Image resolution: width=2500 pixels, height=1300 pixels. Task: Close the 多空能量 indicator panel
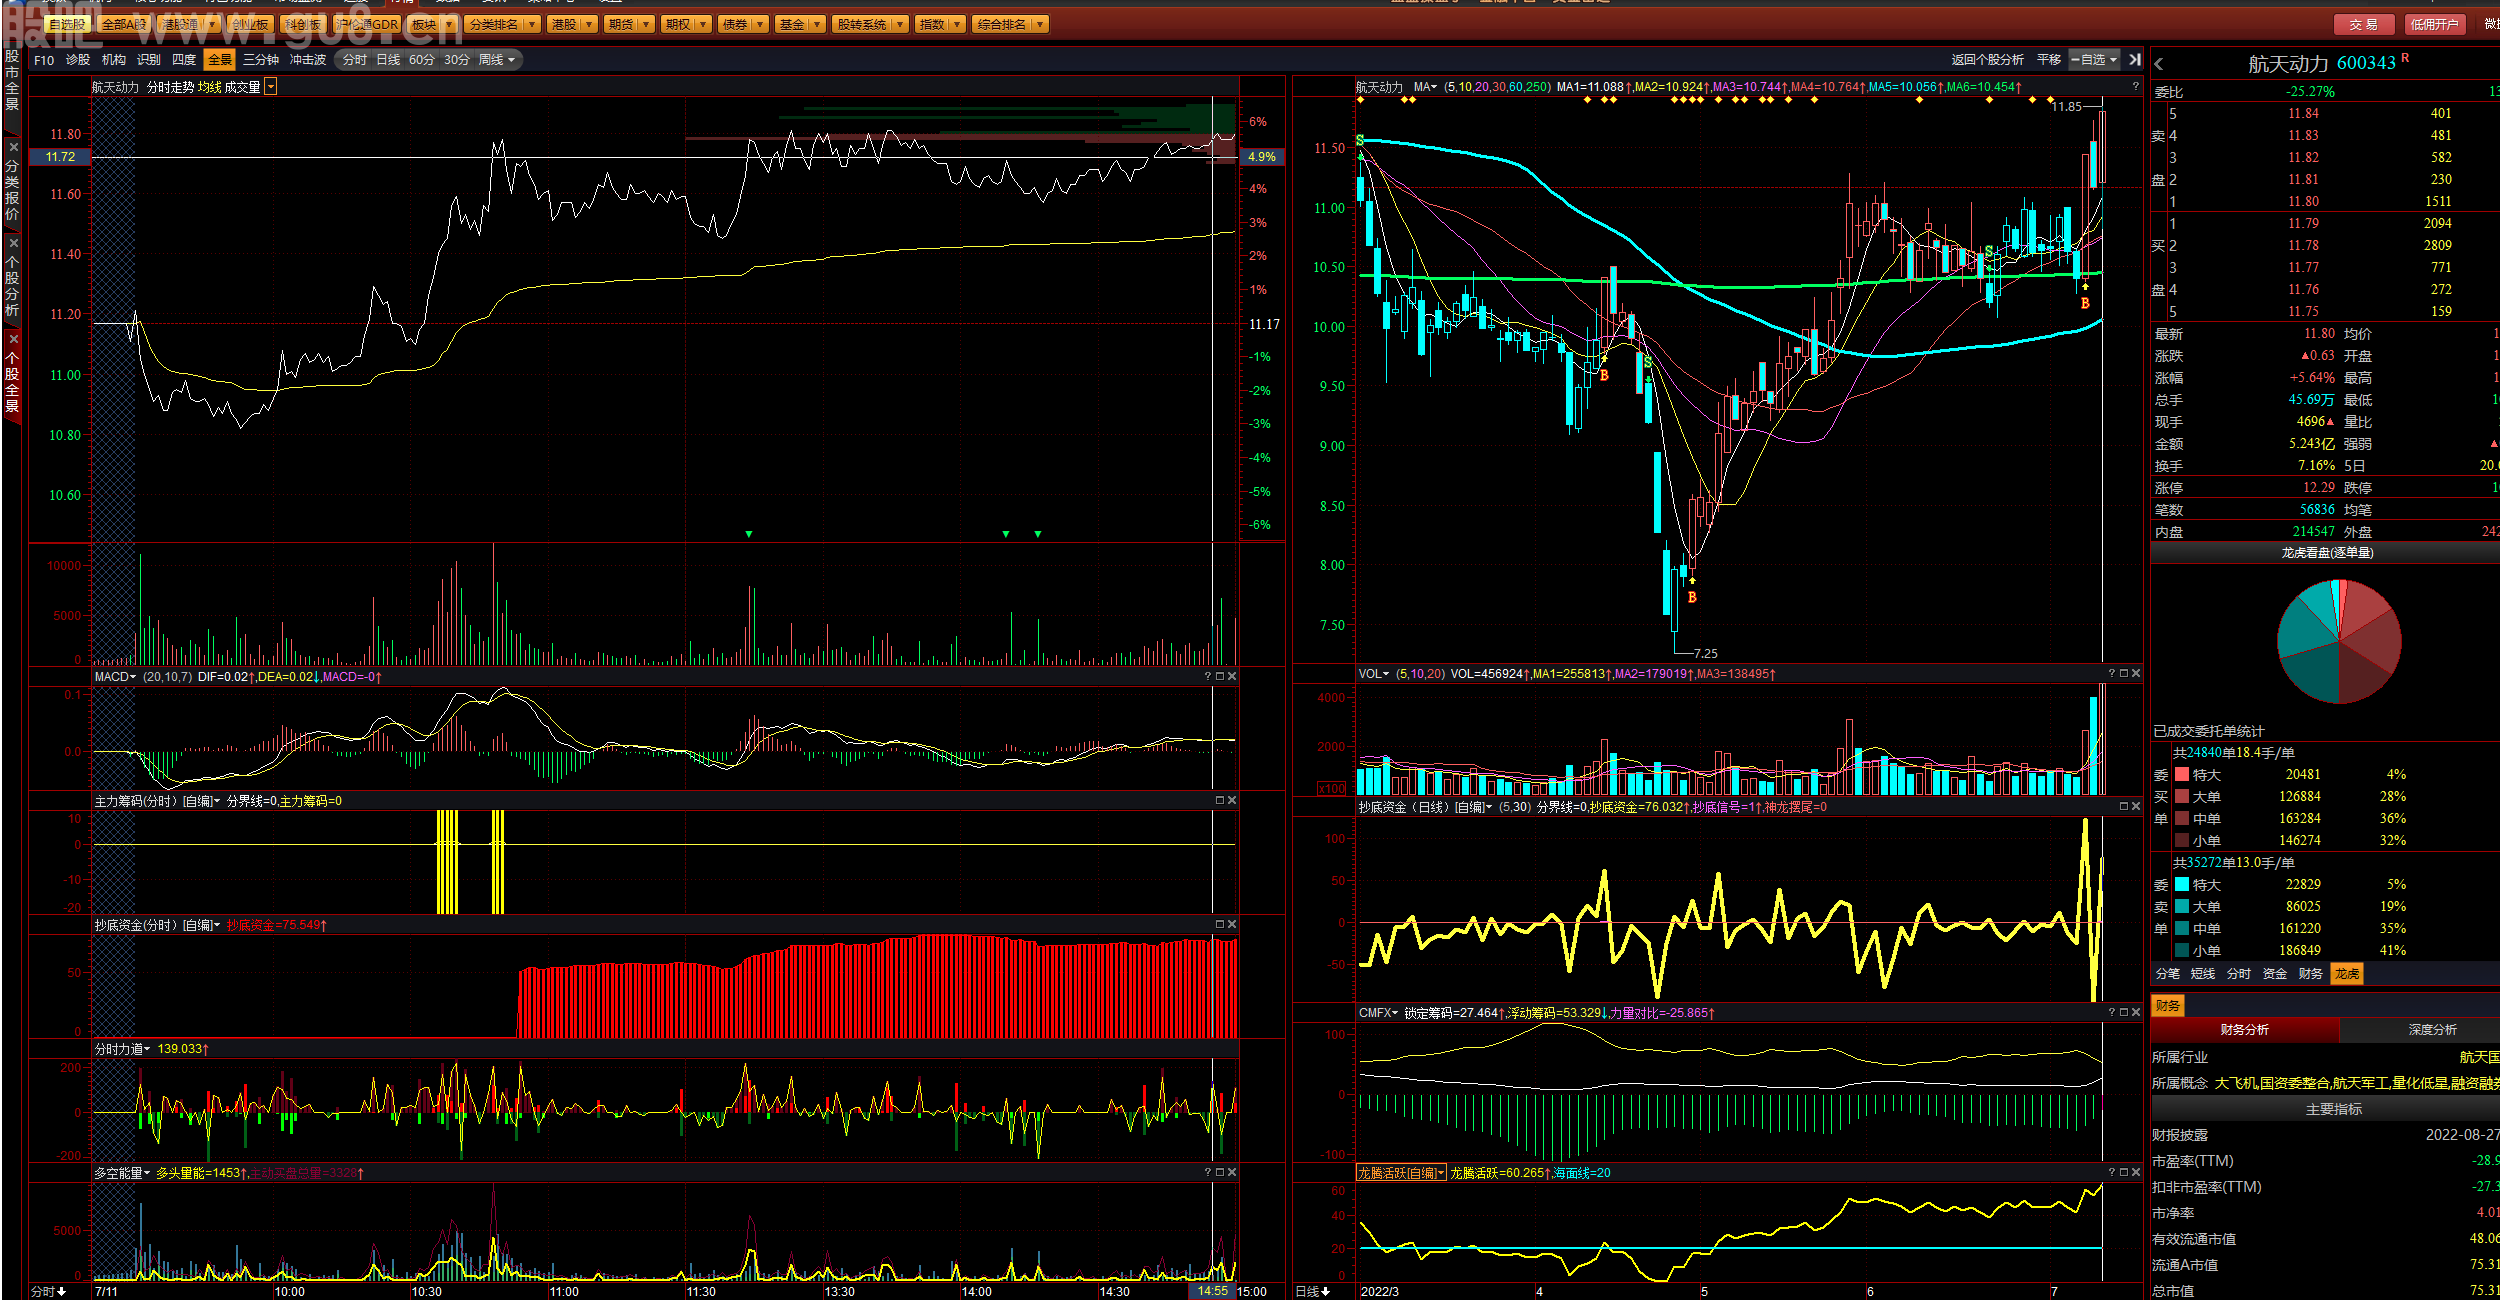point(1232,1172)
